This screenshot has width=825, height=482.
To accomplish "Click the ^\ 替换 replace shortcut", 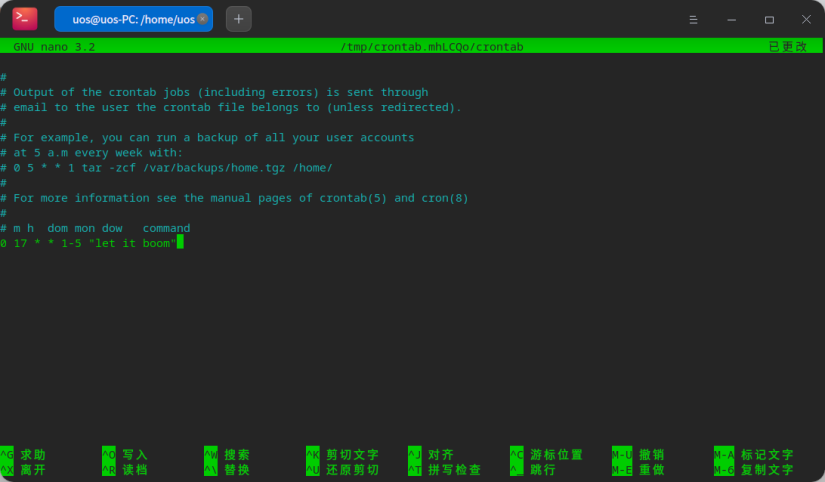I will (x=228, y=470).
